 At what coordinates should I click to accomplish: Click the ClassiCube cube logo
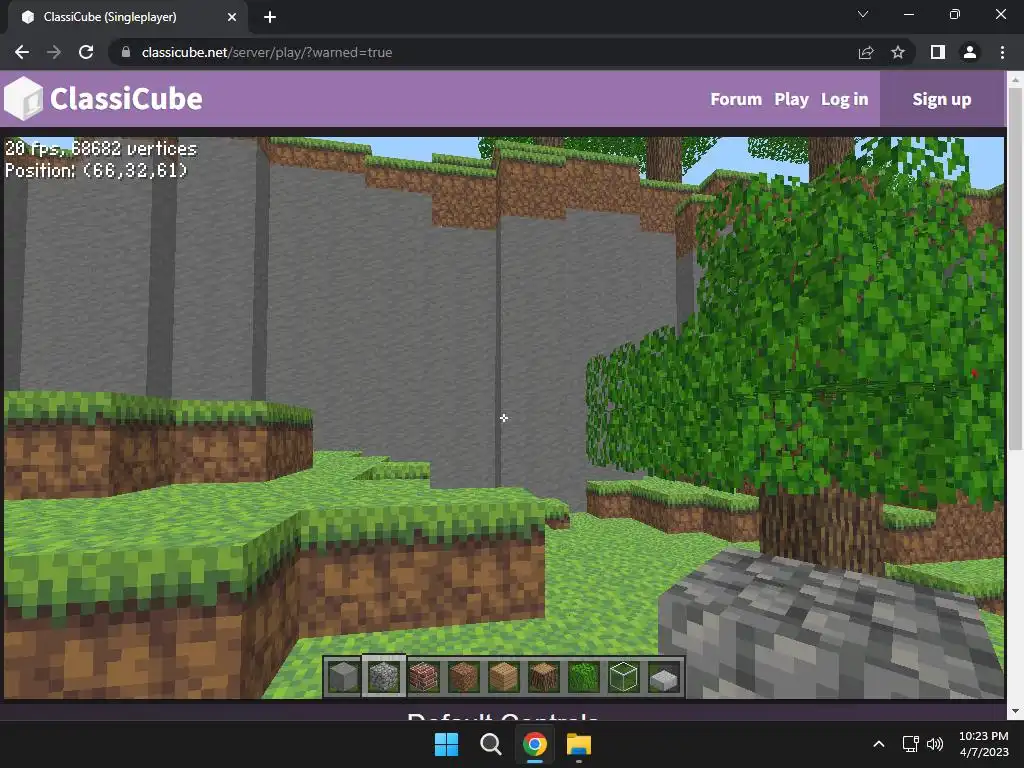(x=24, y=99)
